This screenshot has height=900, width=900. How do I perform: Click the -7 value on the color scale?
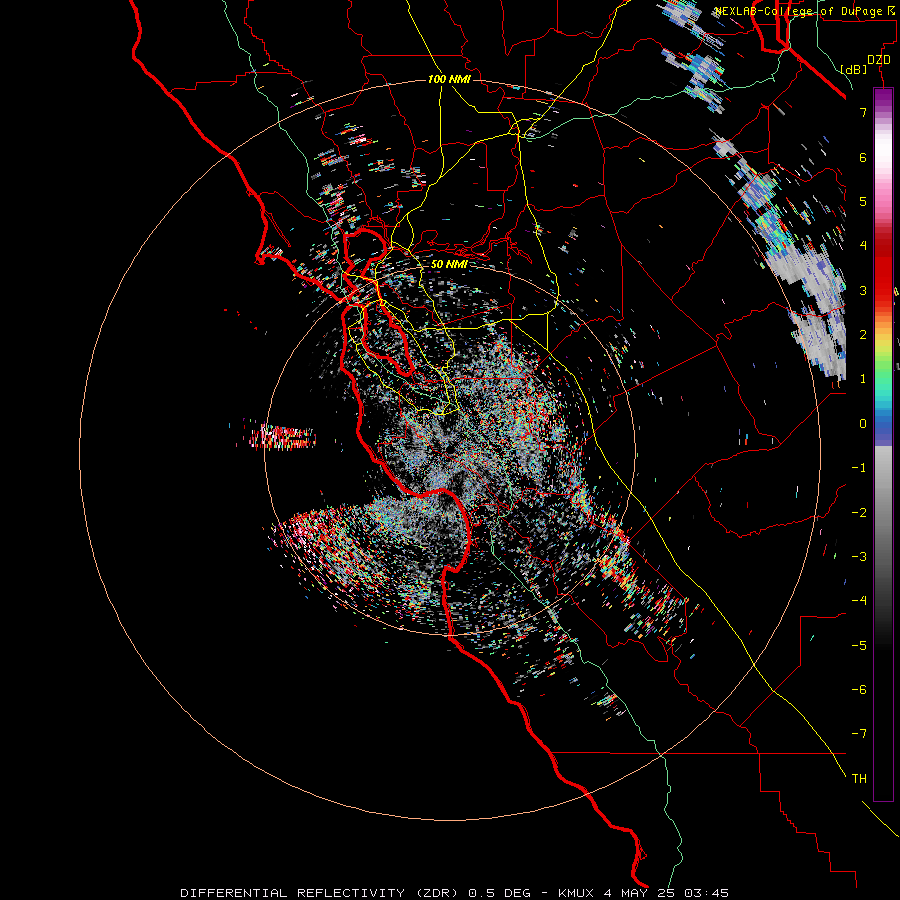click(859, 734)
